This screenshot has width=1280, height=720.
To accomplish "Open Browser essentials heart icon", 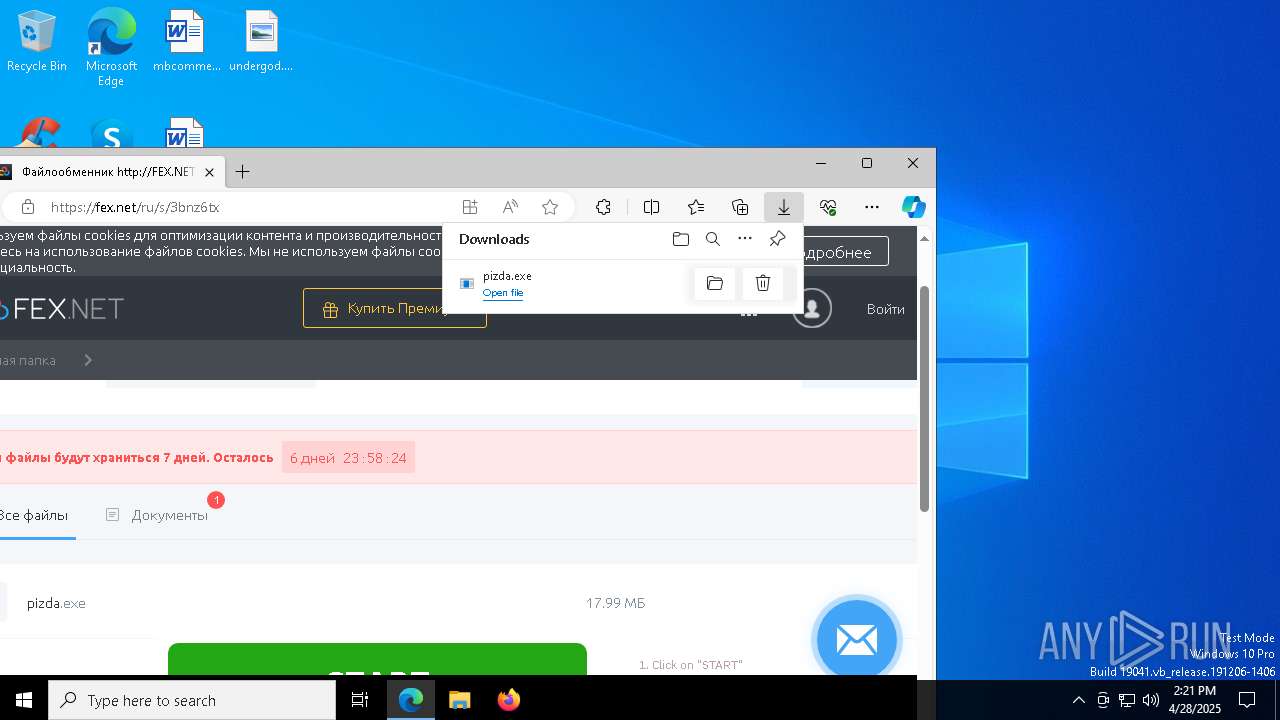I will click(828, 207).
